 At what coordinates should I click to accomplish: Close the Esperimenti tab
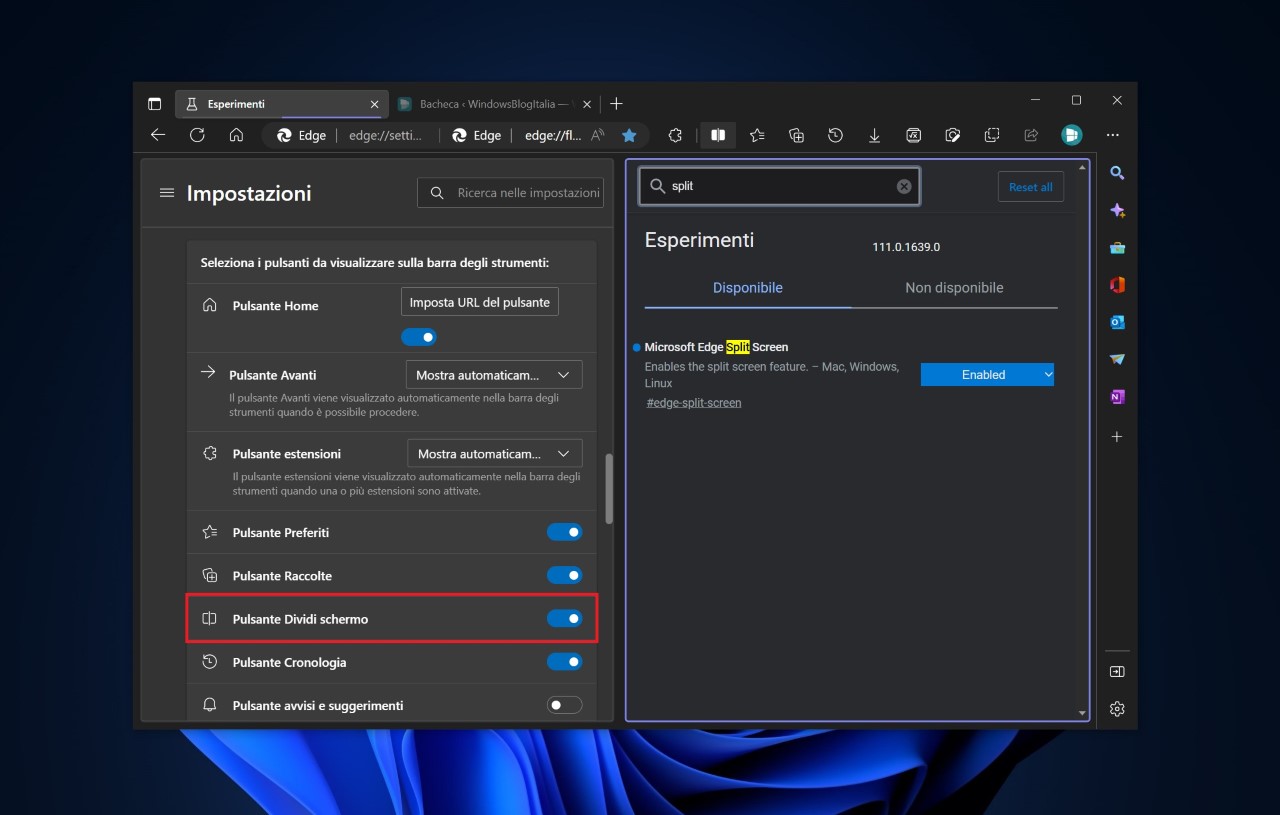[374, 104]
